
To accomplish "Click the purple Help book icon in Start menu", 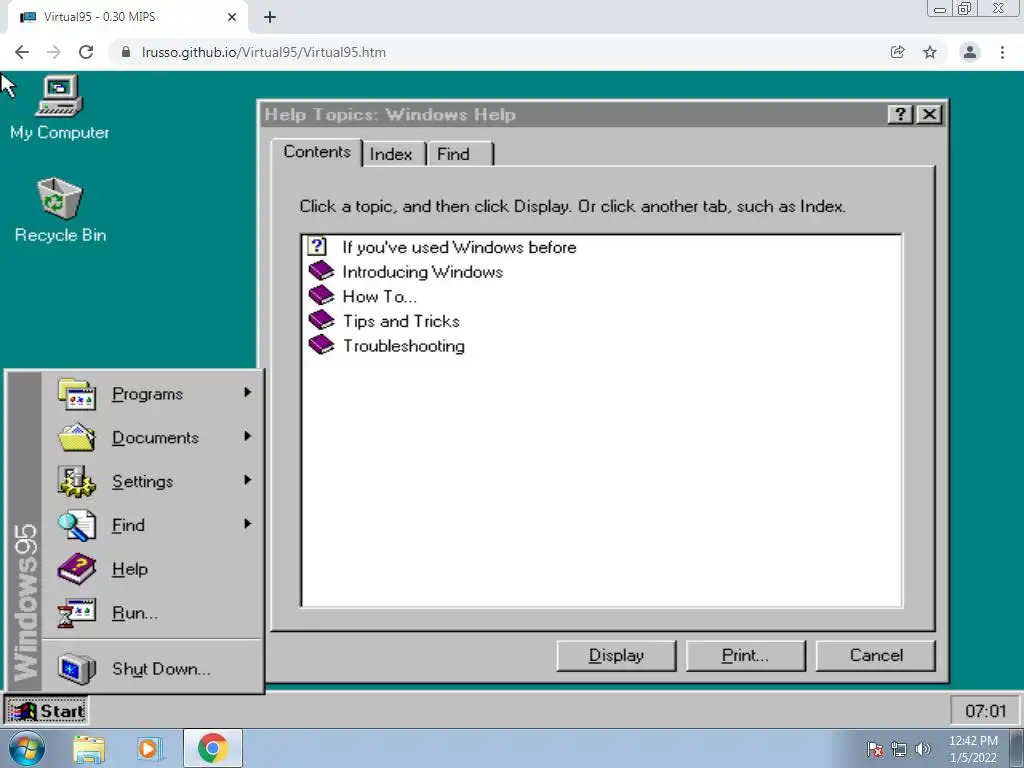I will point(77,569).
